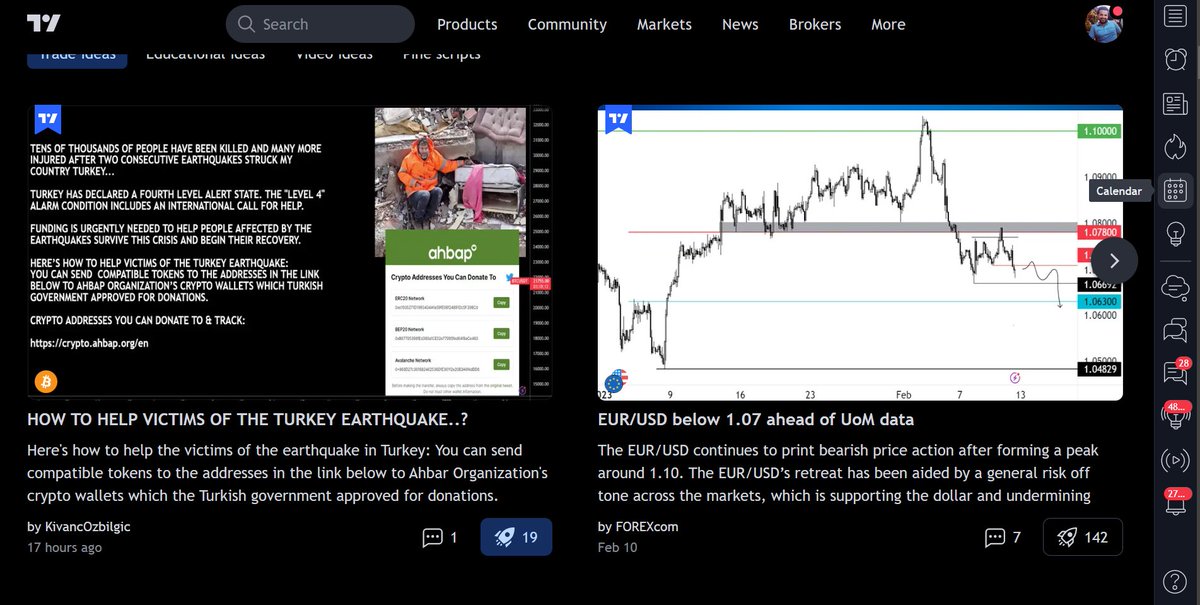Open live streams via the play icon
This screenshot has width=1200, height=605.
(x=1175, y=460)
